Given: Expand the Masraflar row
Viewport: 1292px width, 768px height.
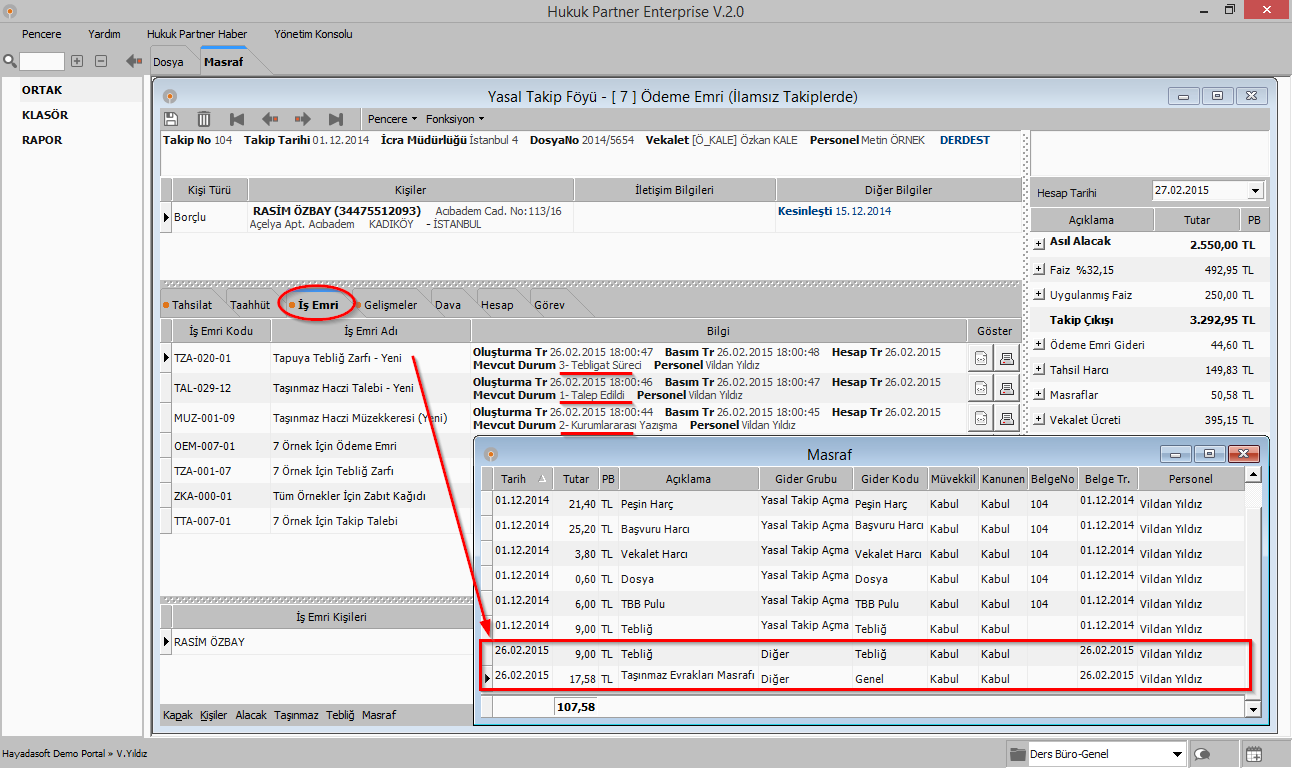Looking at the screenshot, I should pyautogui.click(x=1040, y=395).
